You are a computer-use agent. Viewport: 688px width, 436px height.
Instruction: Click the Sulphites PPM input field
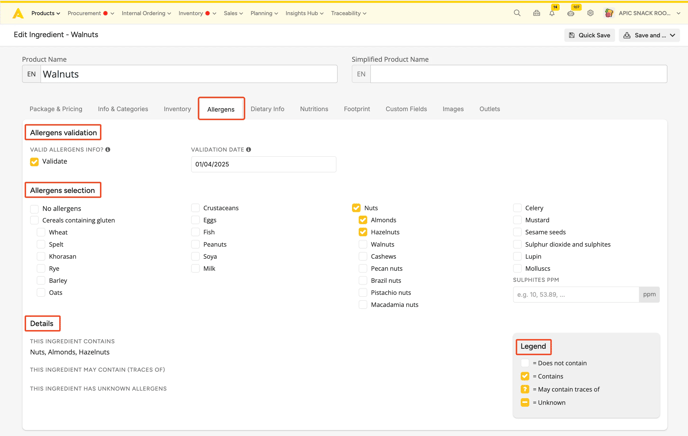pos(575,294)
